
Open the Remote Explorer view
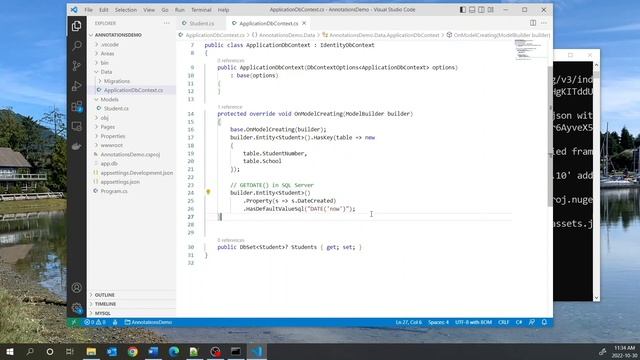point(76,126)
